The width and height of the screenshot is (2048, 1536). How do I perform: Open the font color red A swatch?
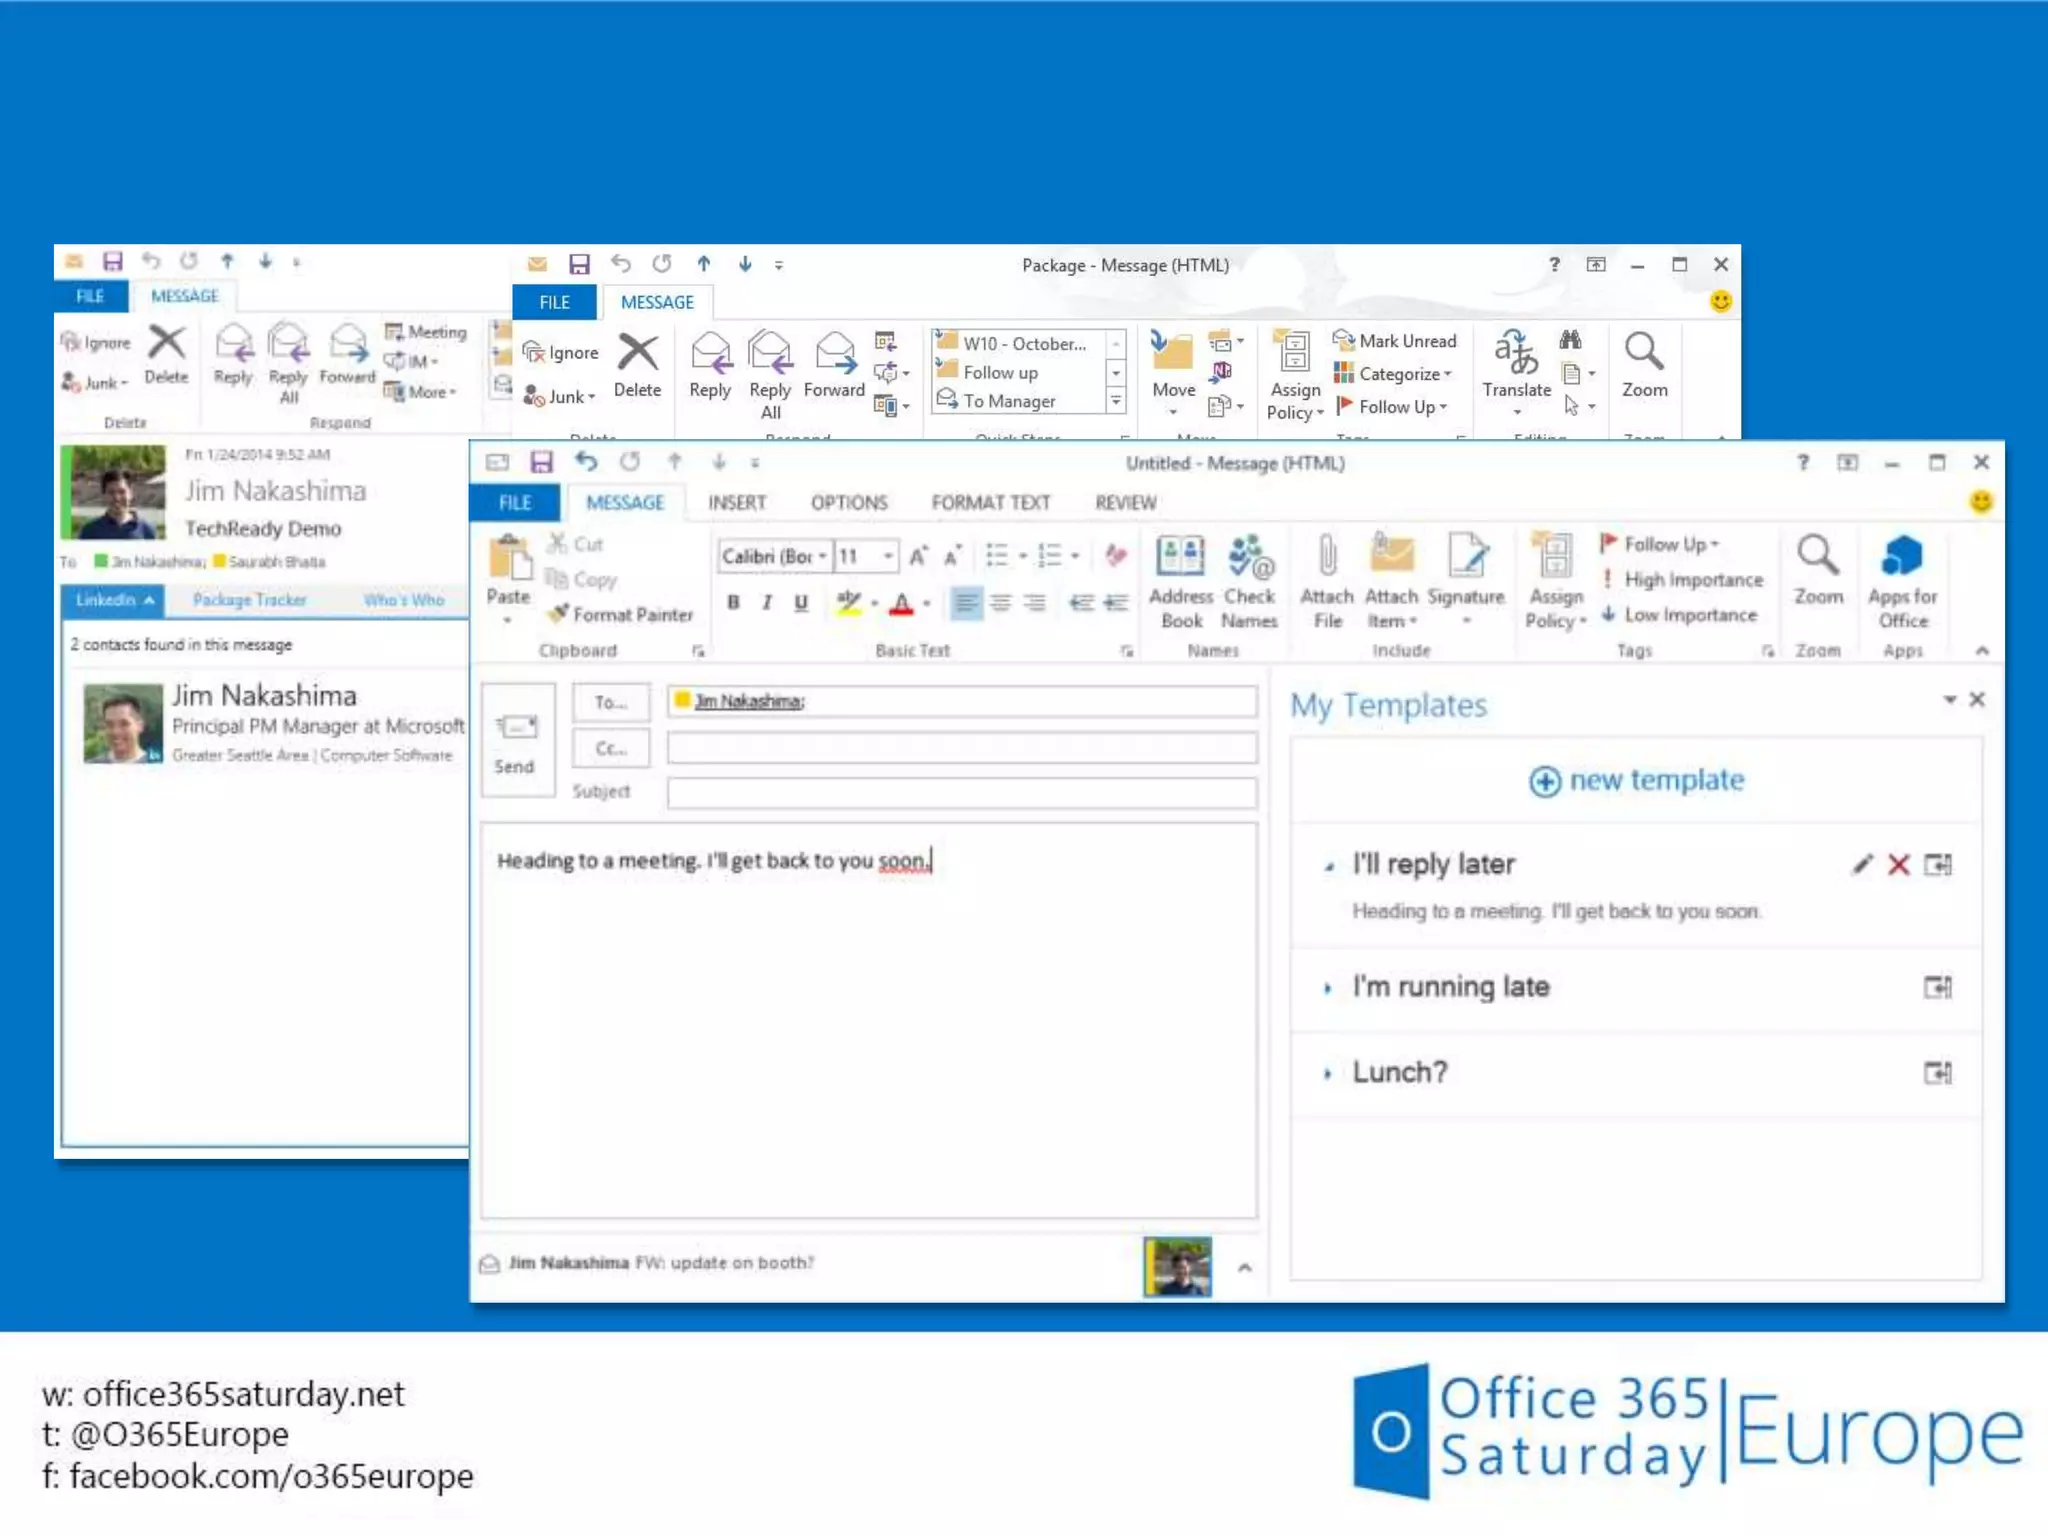tap(902, 603)
